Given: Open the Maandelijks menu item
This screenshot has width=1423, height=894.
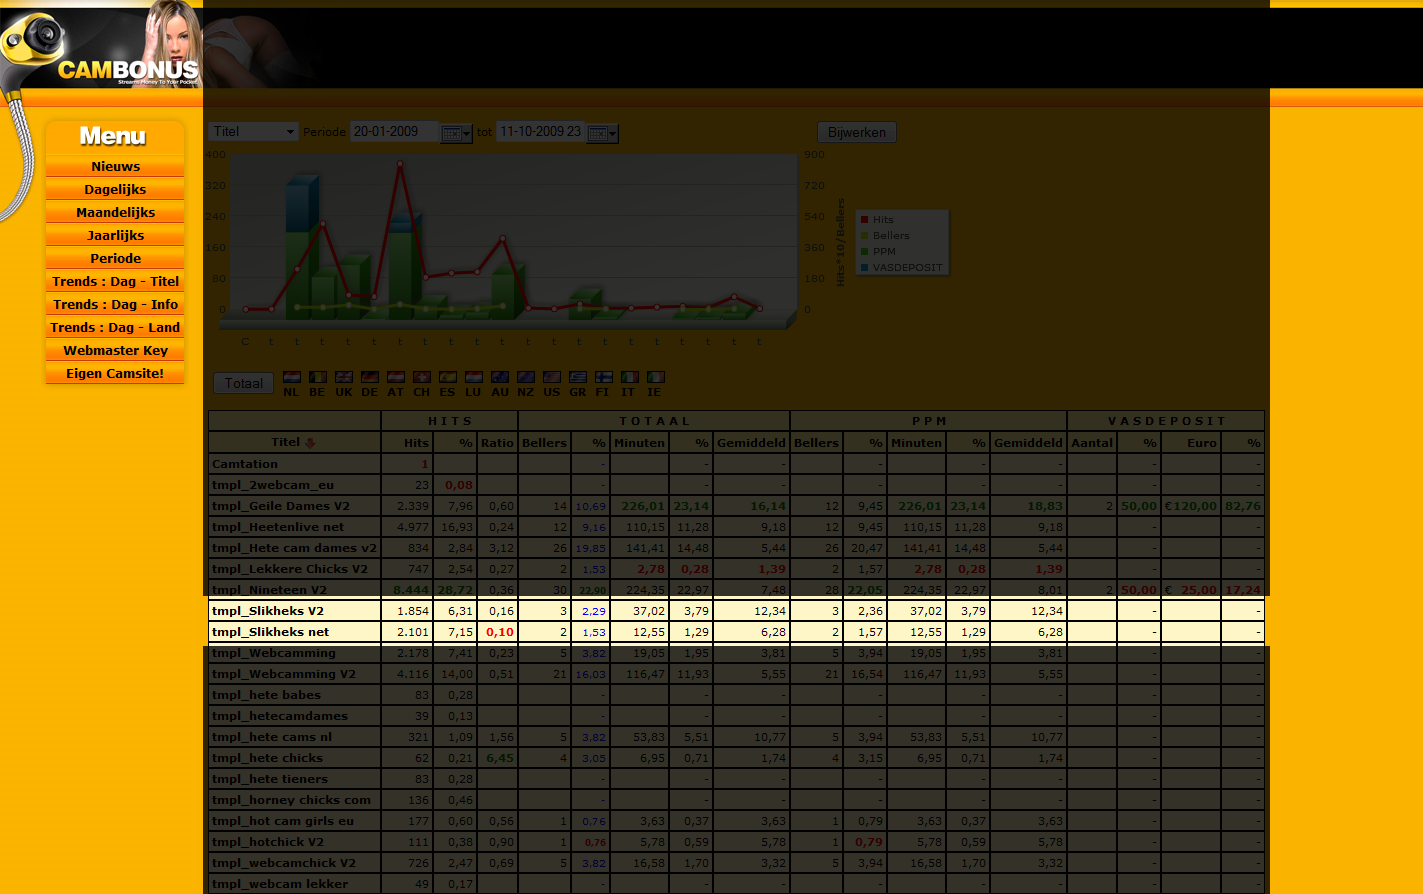Looking at the screenshot, I should pyautogui.click(x=115, y=212).
